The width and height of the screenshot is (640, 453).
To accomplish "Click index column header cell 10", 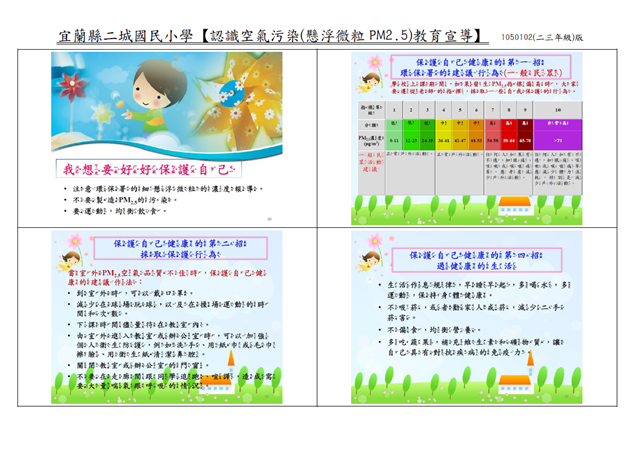I will click(558, 110).
